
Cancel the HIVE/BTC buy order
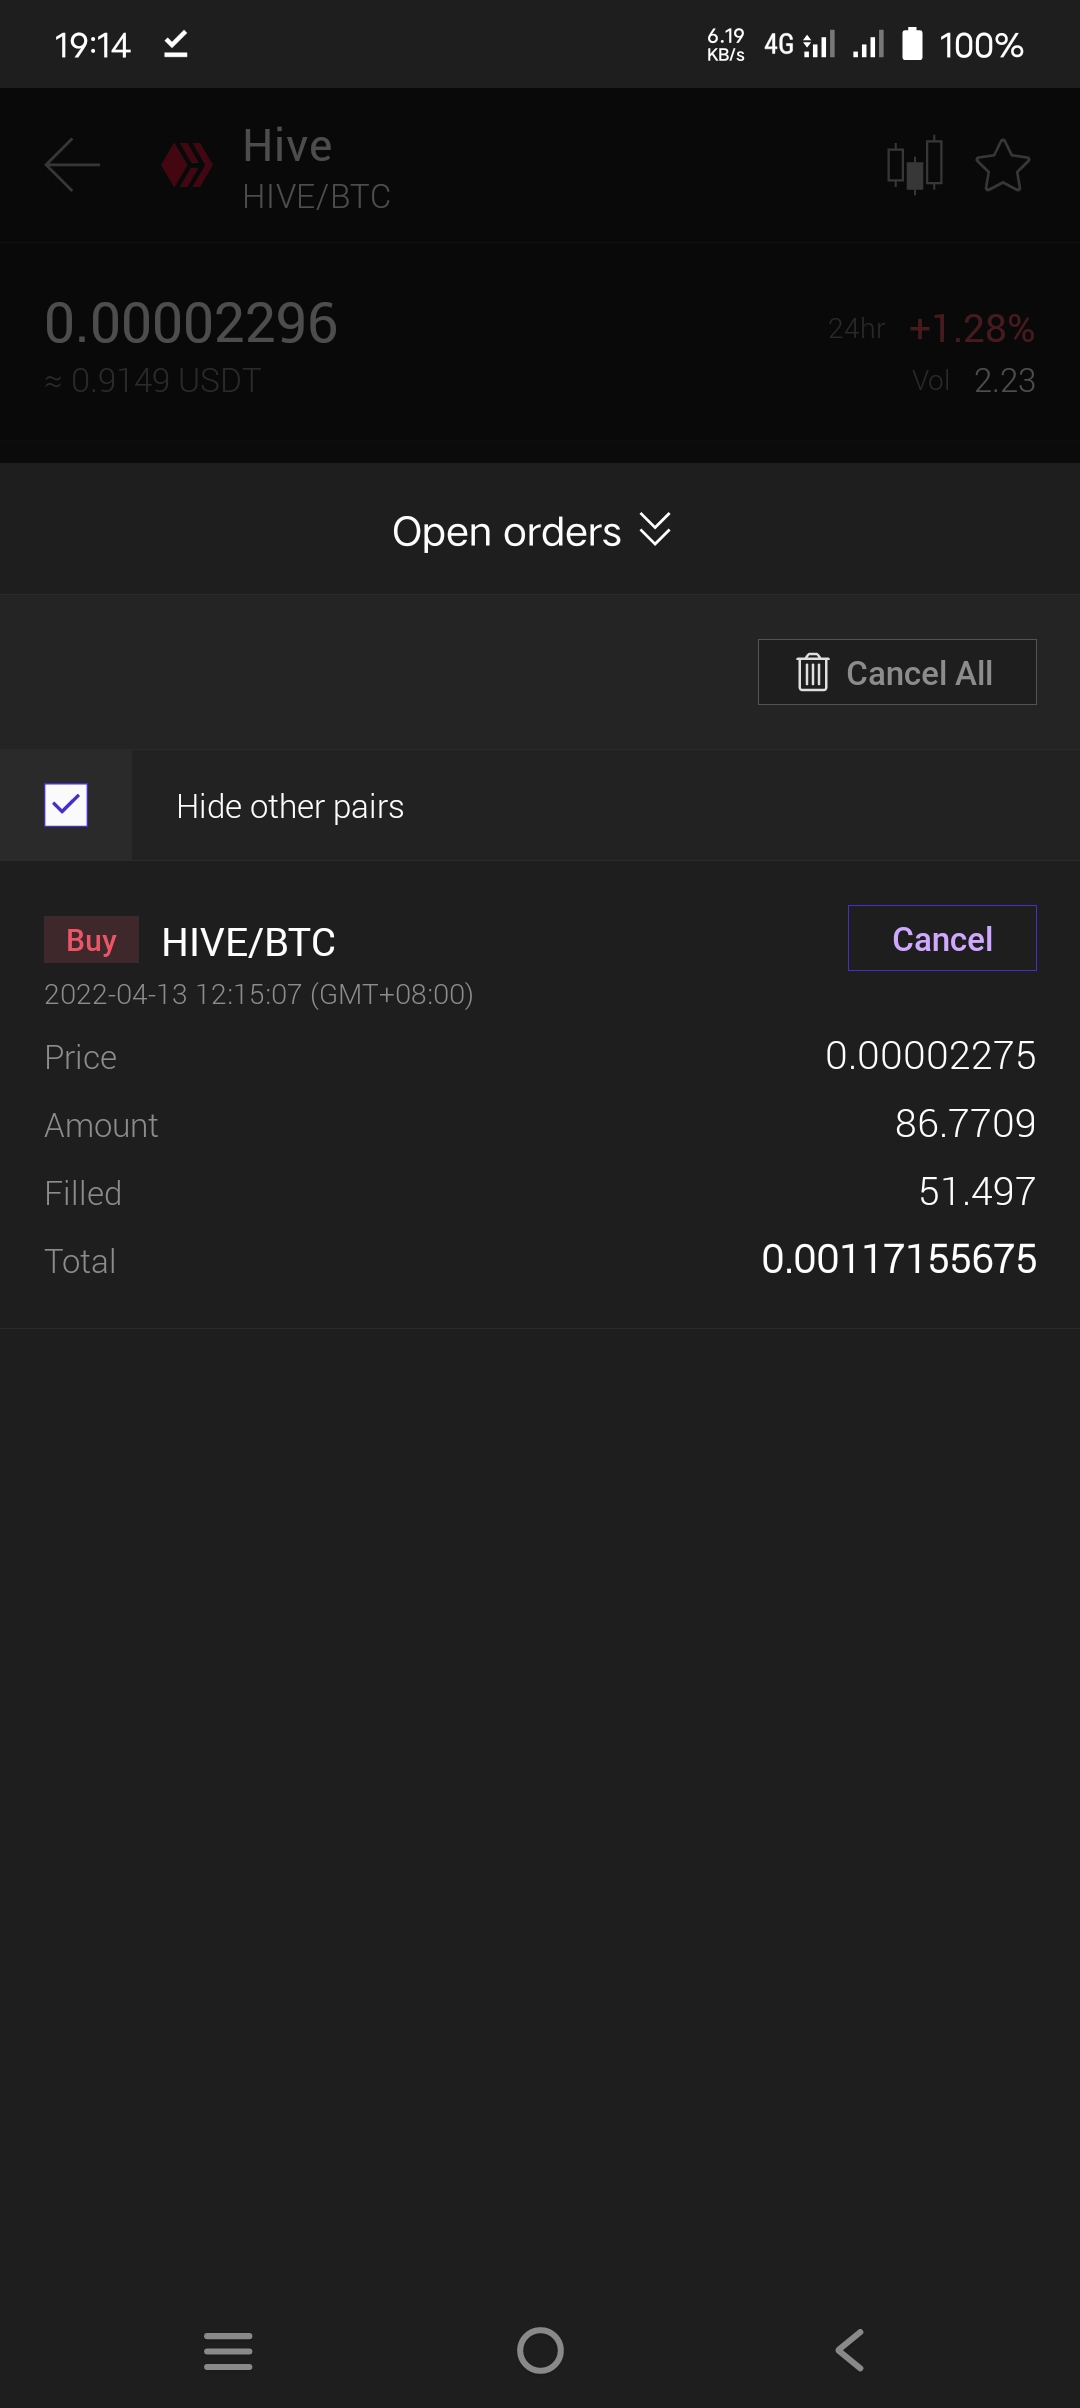coord(942,938)
